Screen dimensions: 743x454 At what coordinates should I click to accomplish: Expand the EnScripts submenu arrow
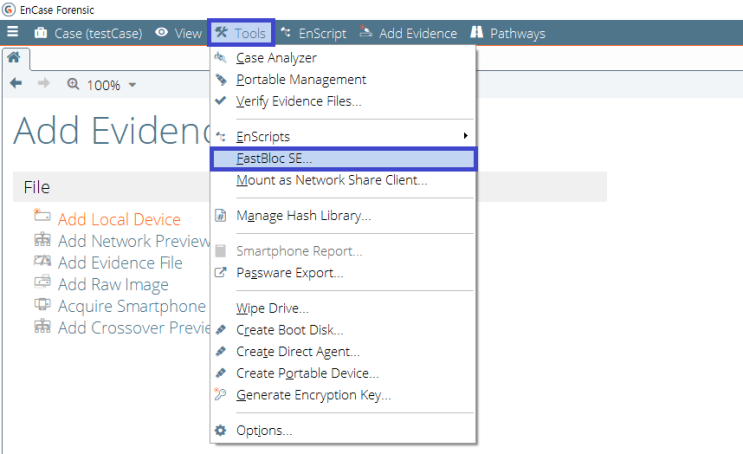(466, 136)
